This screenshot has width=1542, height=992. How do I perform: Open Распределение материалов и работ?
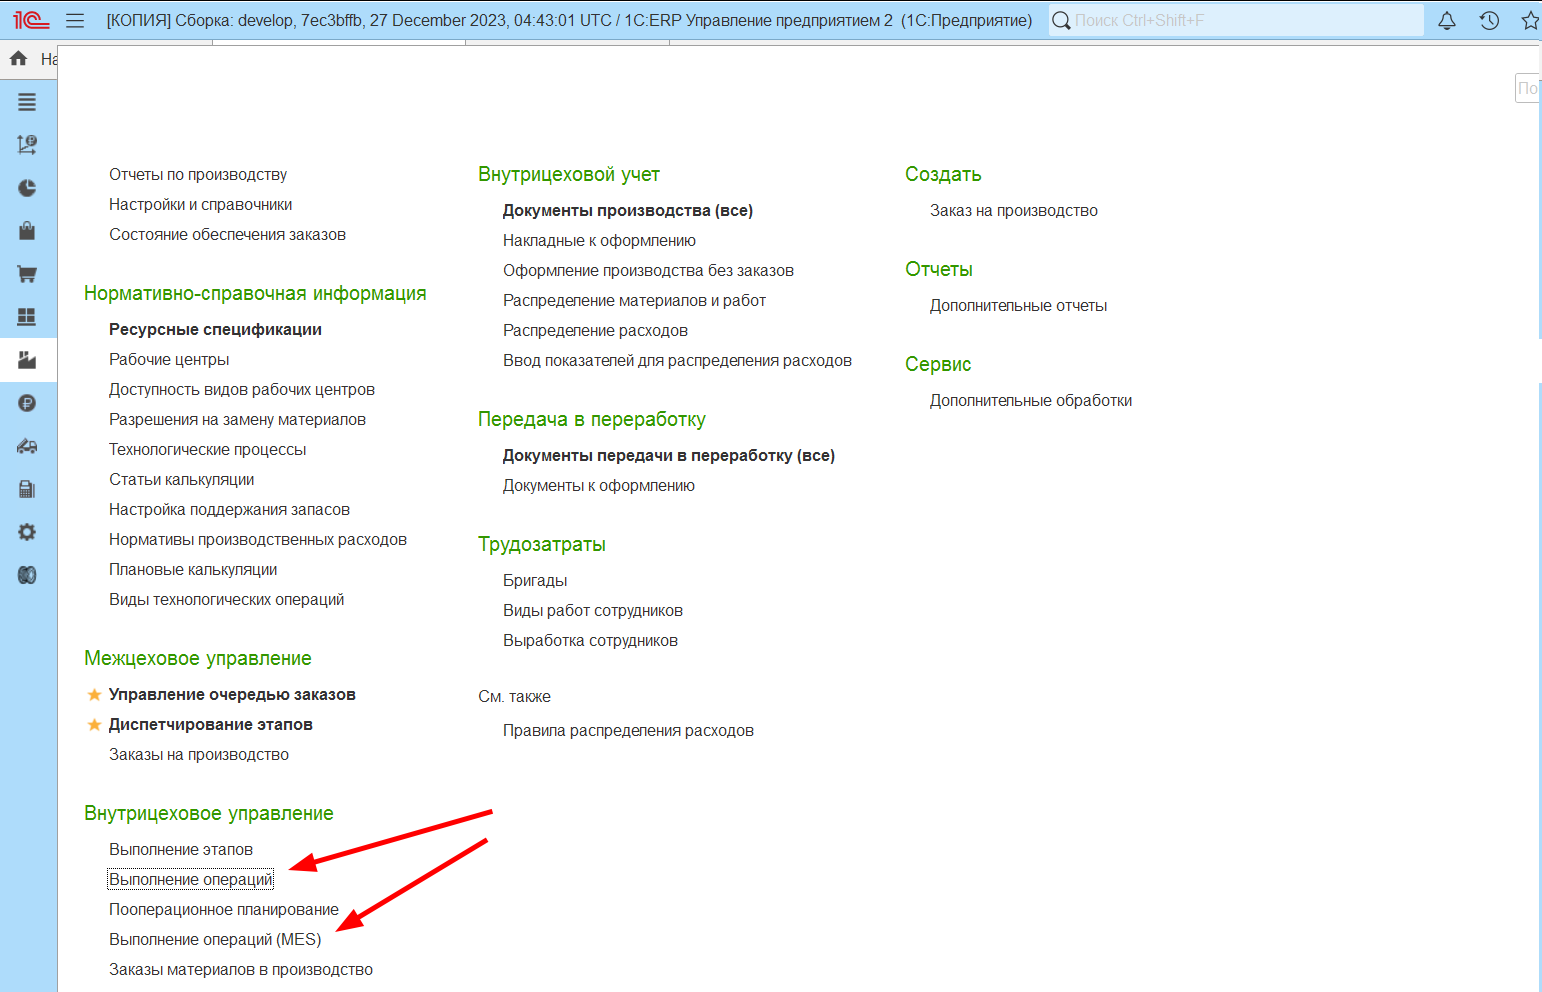(634, 300)
